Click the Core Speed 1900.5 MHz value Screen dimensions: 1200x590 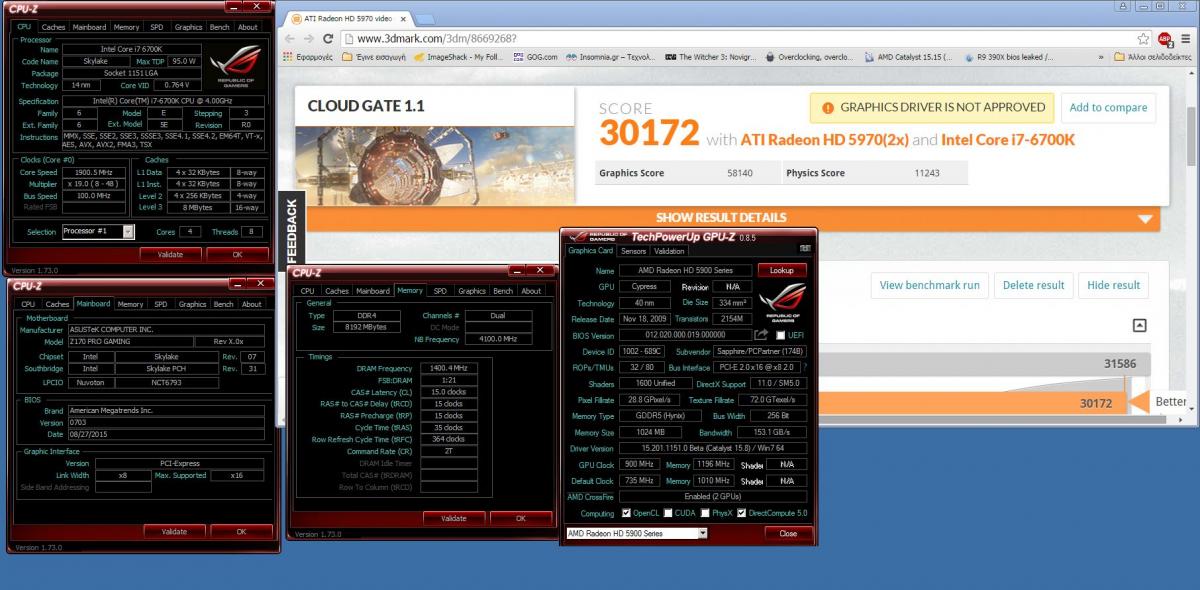tap(96, 173)
